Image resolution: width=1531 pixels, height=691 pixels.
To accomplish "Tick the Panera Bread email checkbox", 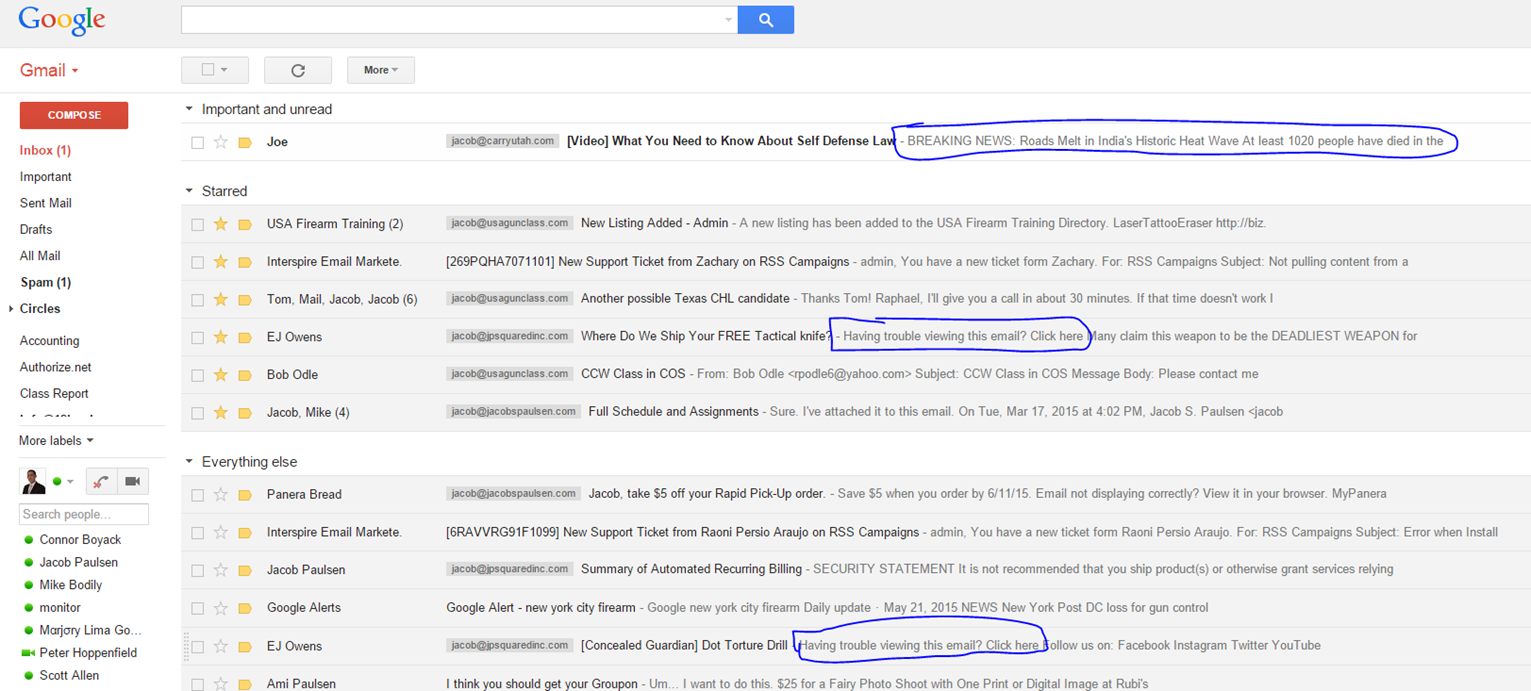I will tap(197, 495).
